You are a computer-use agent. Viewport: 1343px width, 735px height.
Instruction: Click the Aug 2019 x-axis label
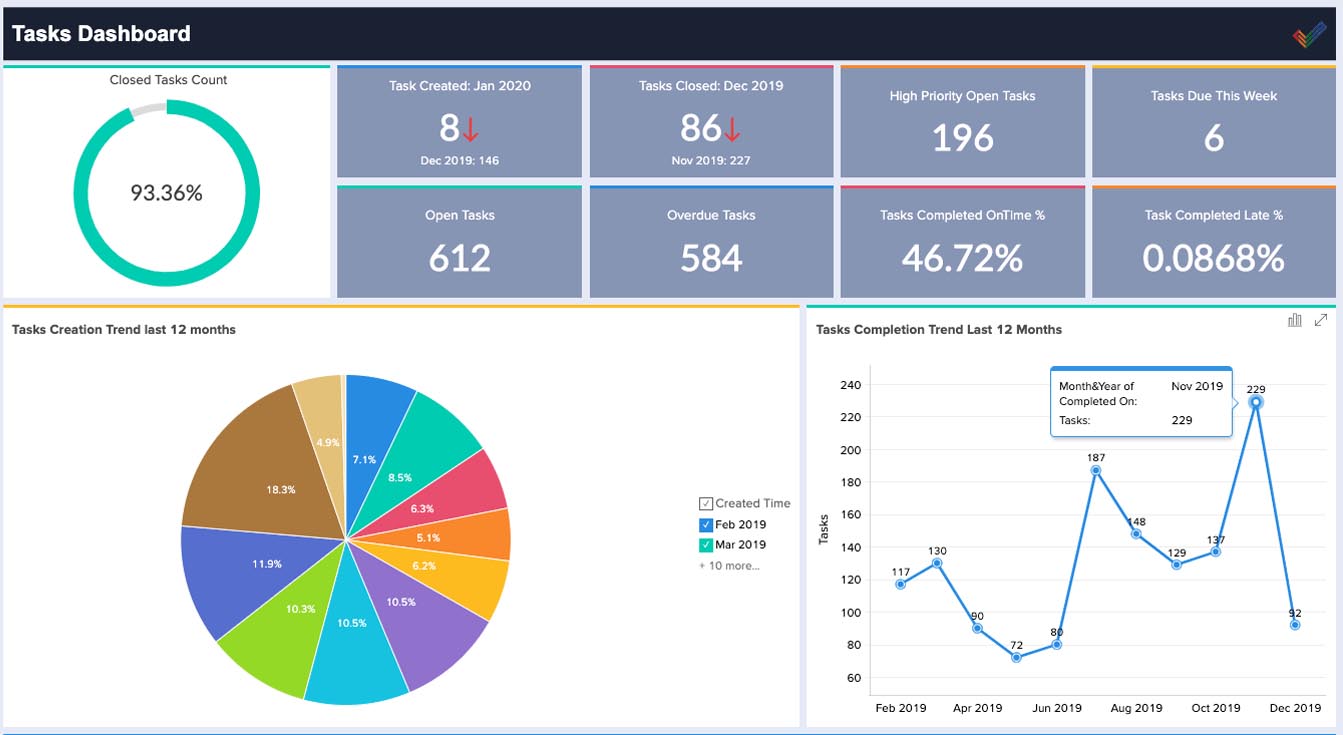[1136, 708]
